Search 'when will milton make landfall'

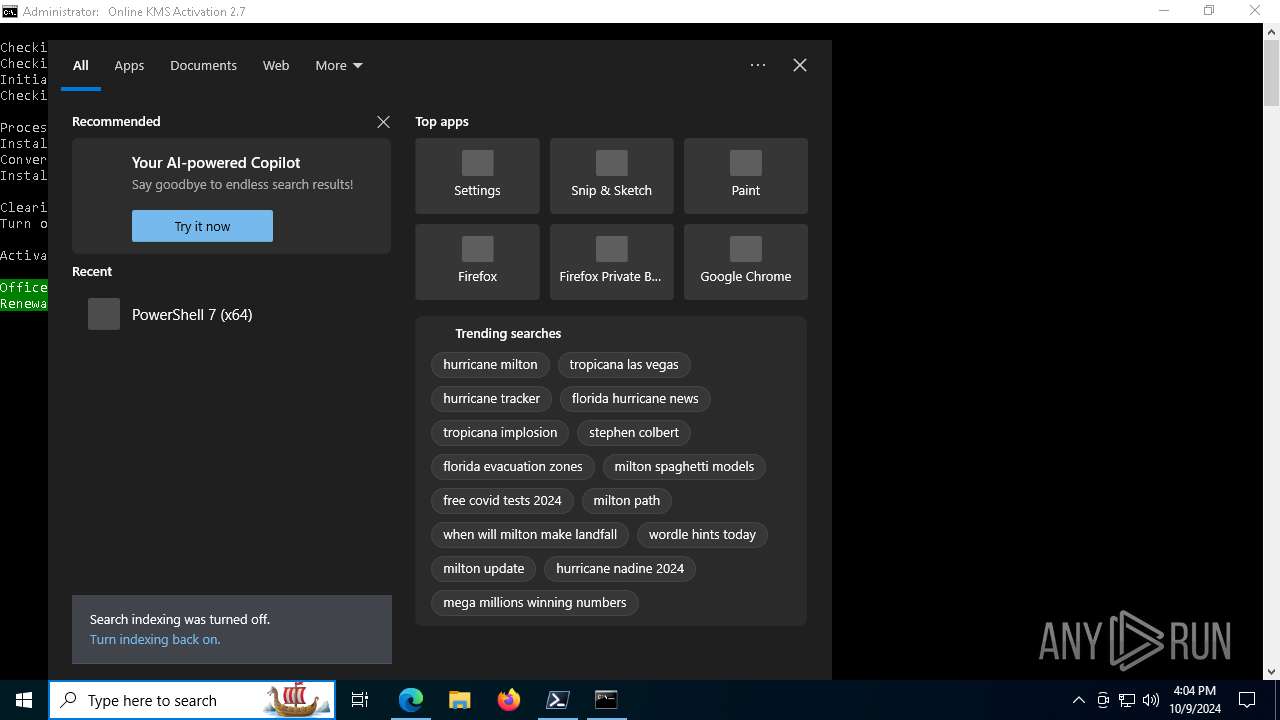pyautogui.click(x=530, y=535)
